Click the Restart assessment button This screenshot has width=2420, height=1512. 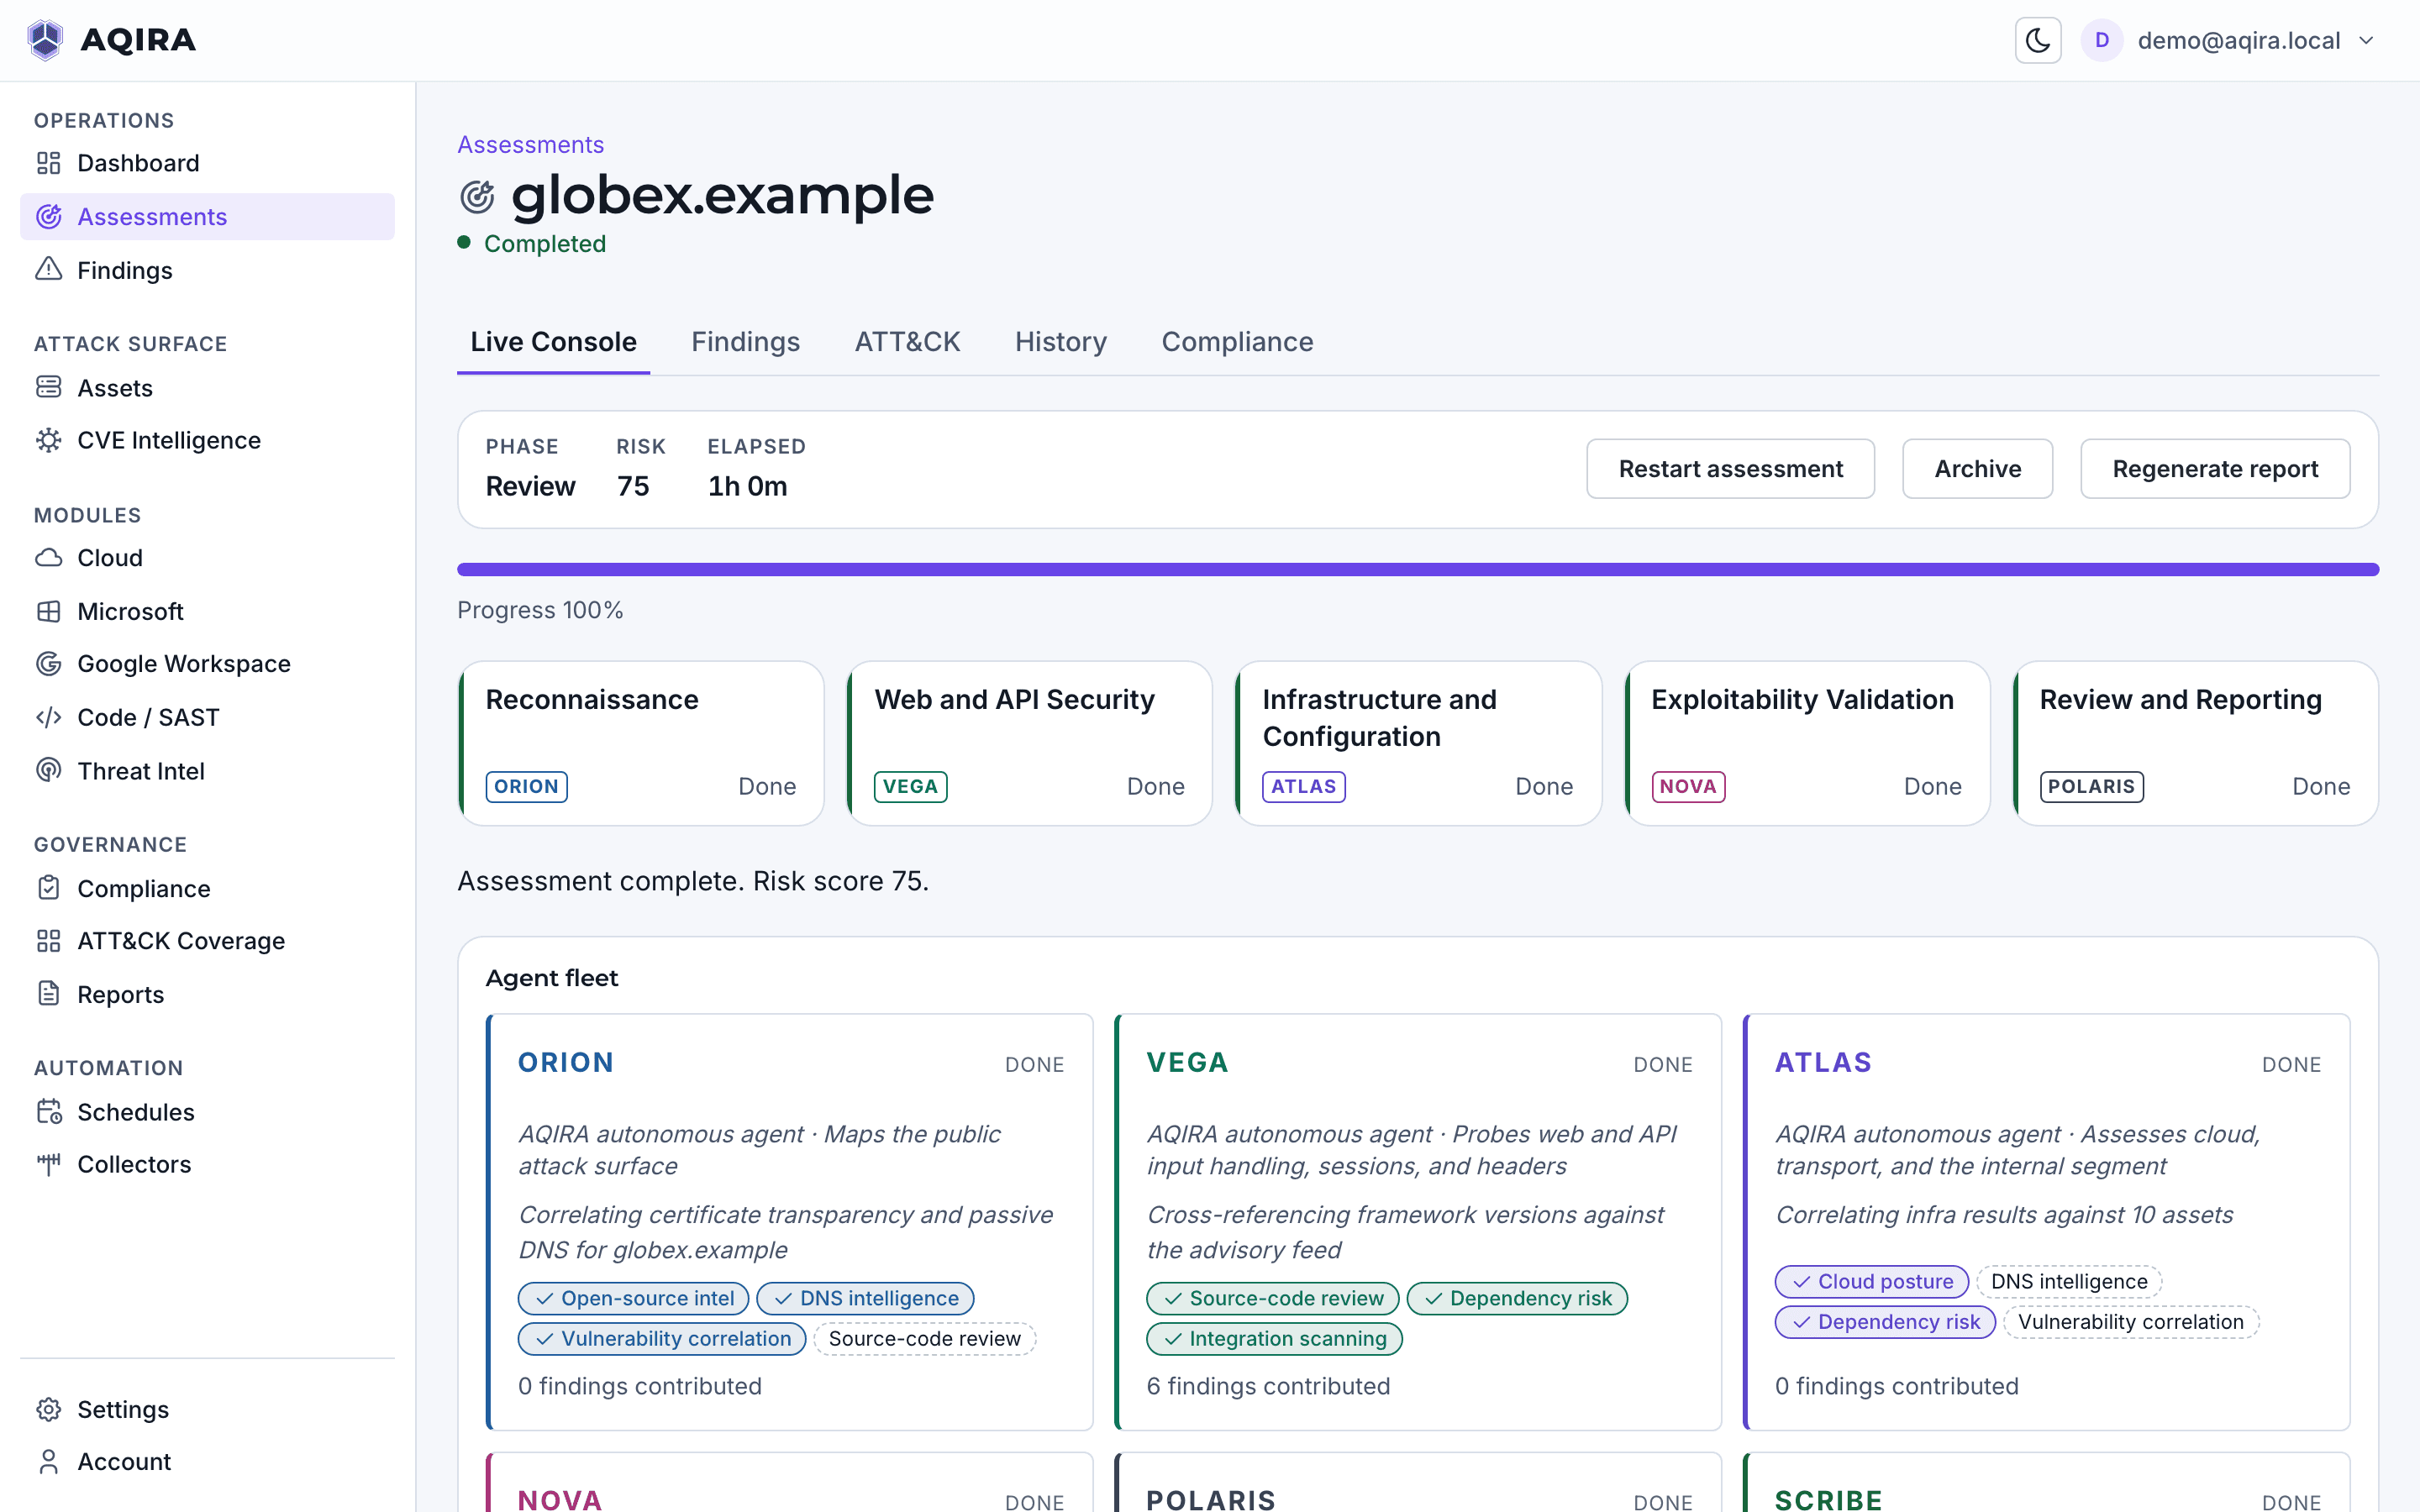click(x=1730, y=469)
